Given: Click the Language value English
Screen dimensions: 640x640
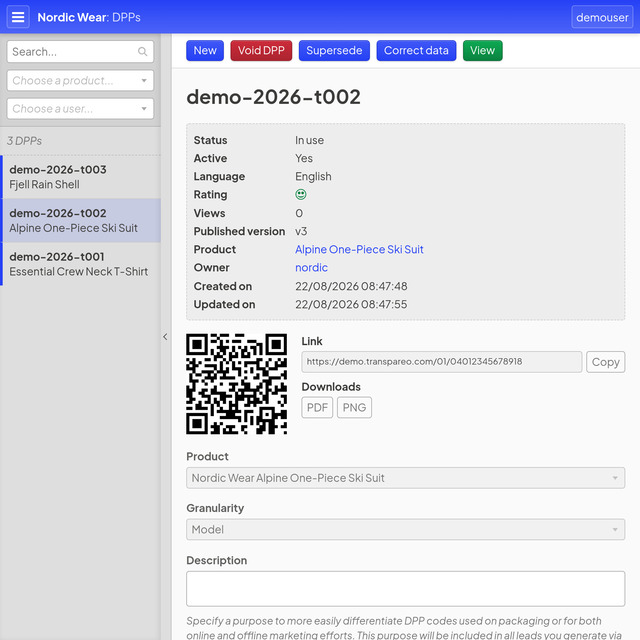Looking at the screenshot, I should coord(313,177).
